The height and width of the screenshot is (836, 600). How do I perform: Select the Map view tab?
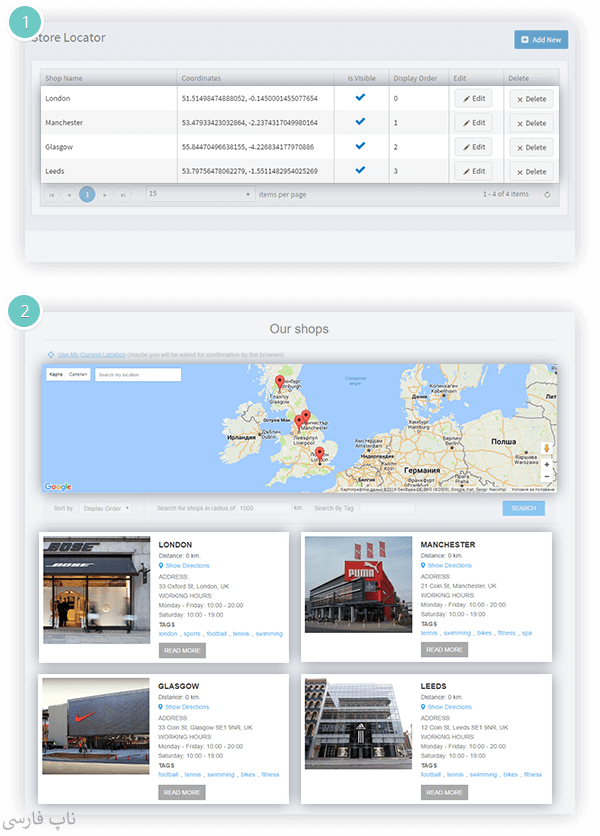56,375
